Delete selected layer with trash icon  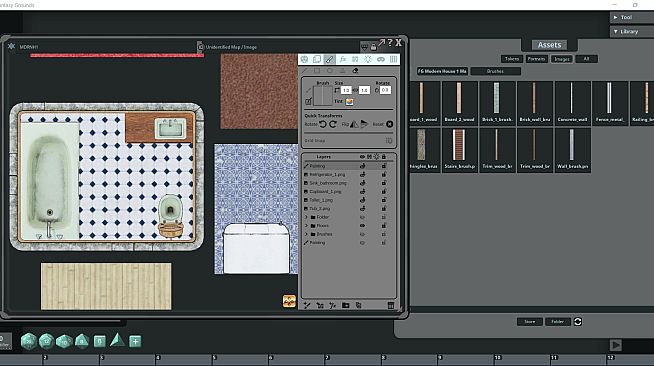391,306
